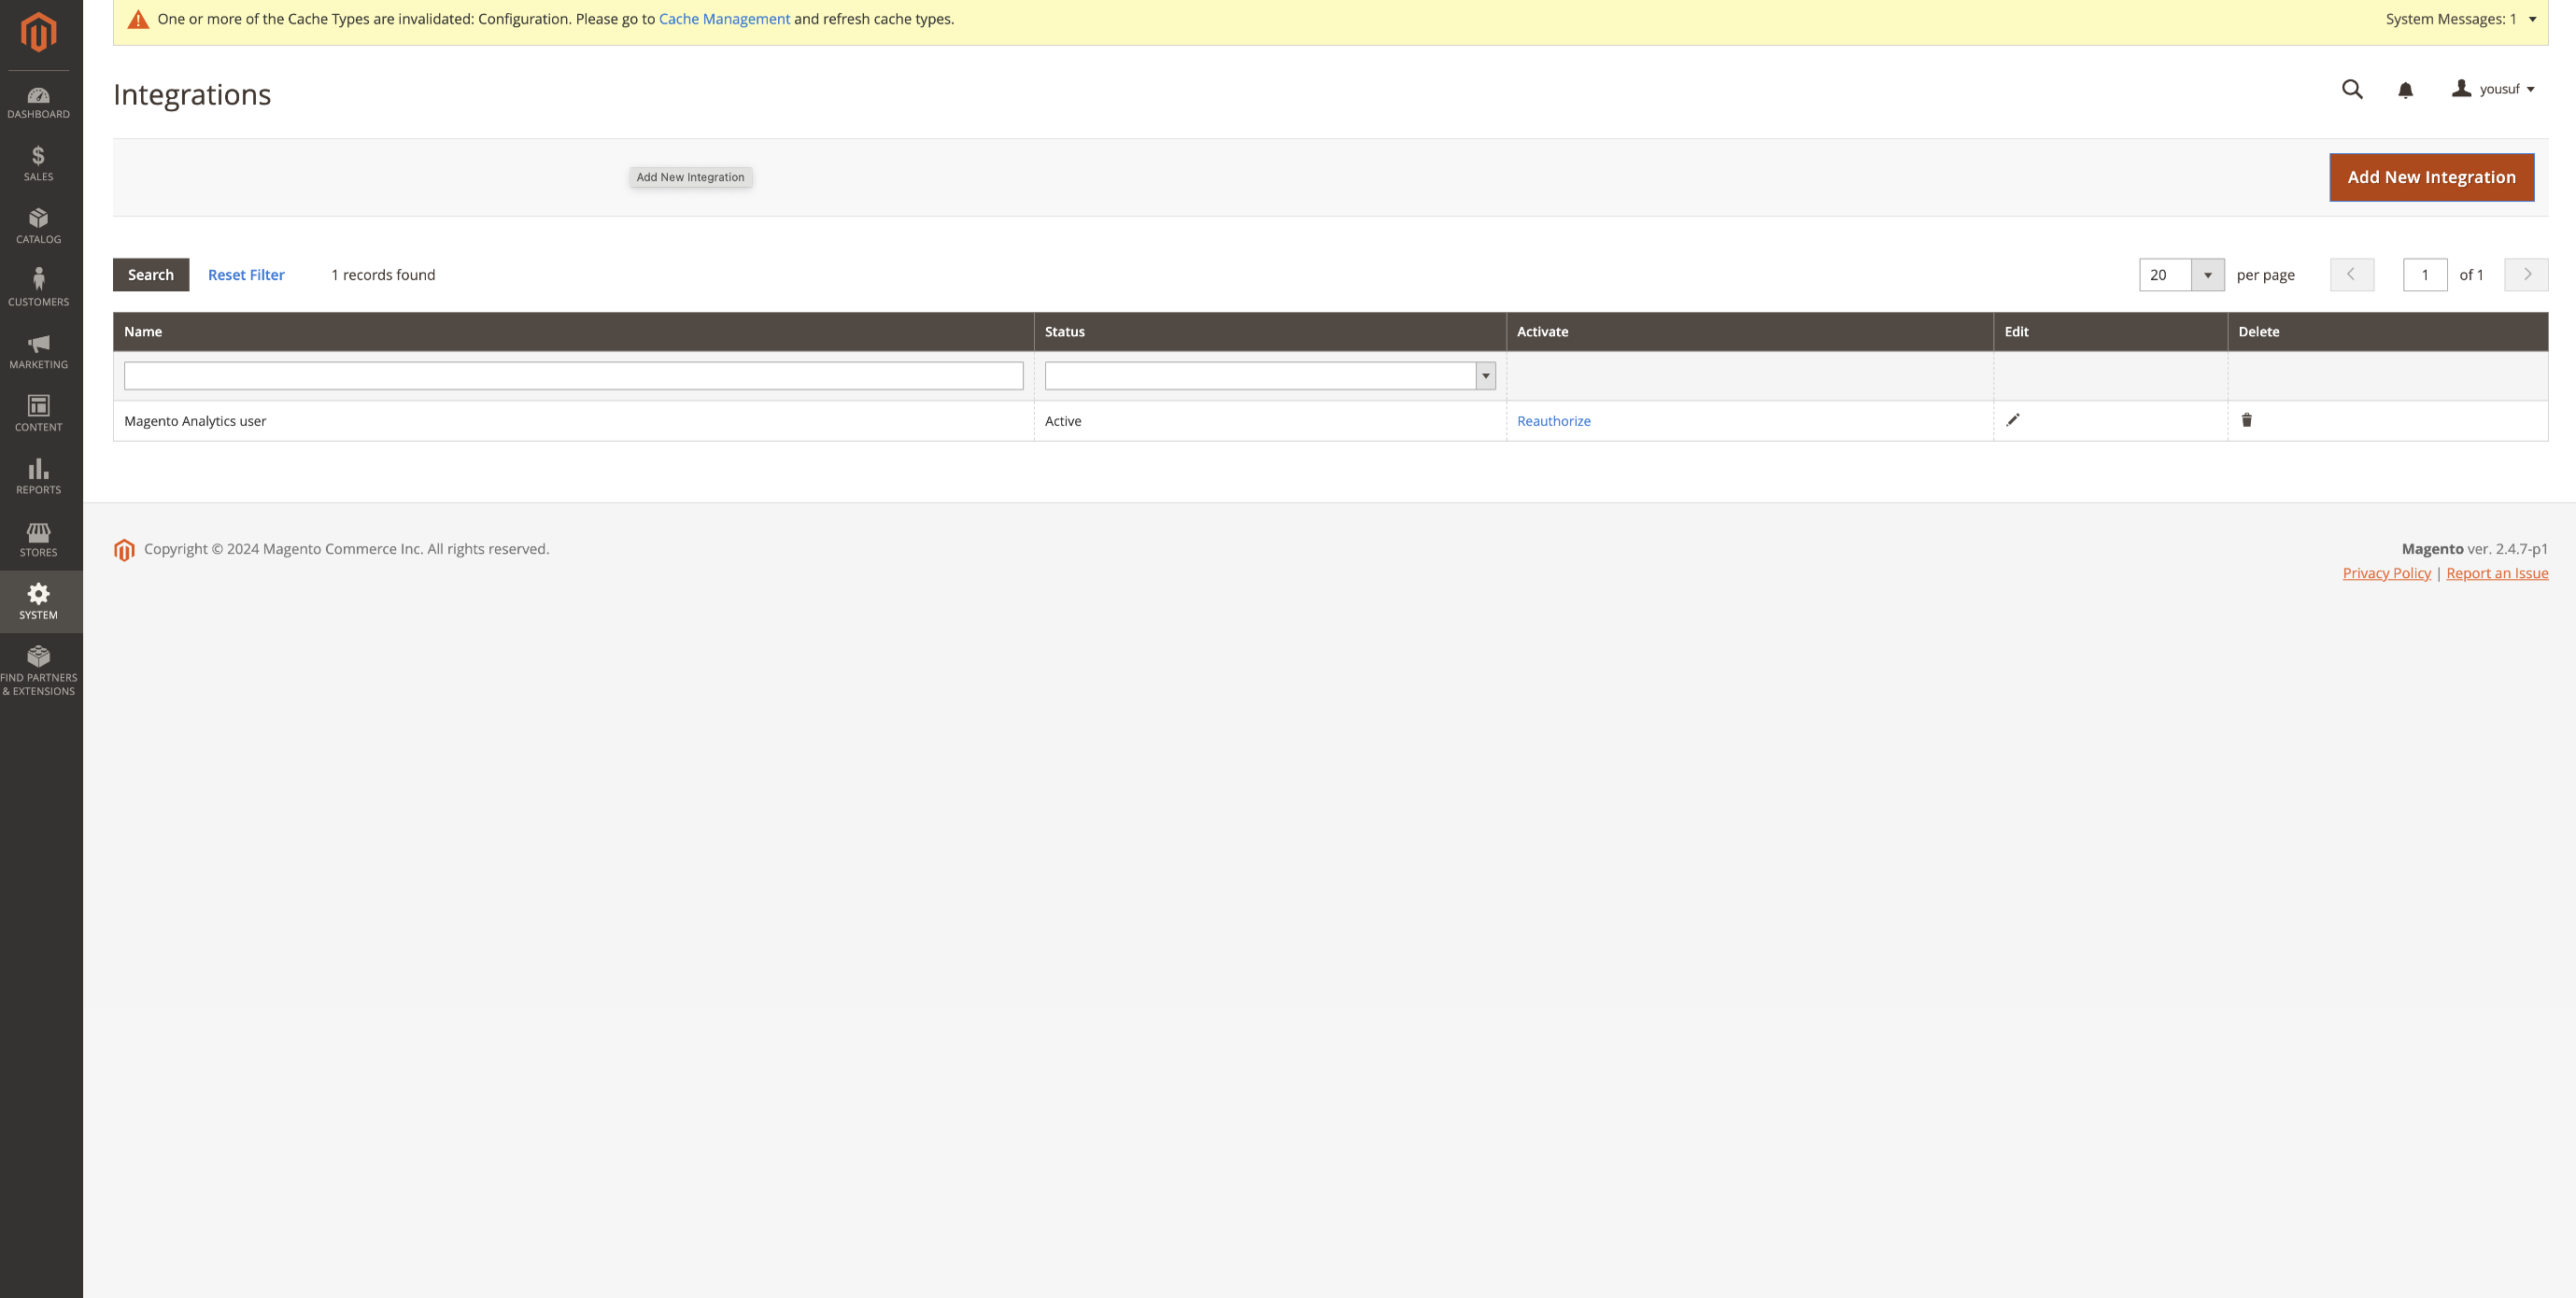The height and width of the screenshot is (1298, 2576).
Task: Click the footer Magento logo
Action: [124, 550]
